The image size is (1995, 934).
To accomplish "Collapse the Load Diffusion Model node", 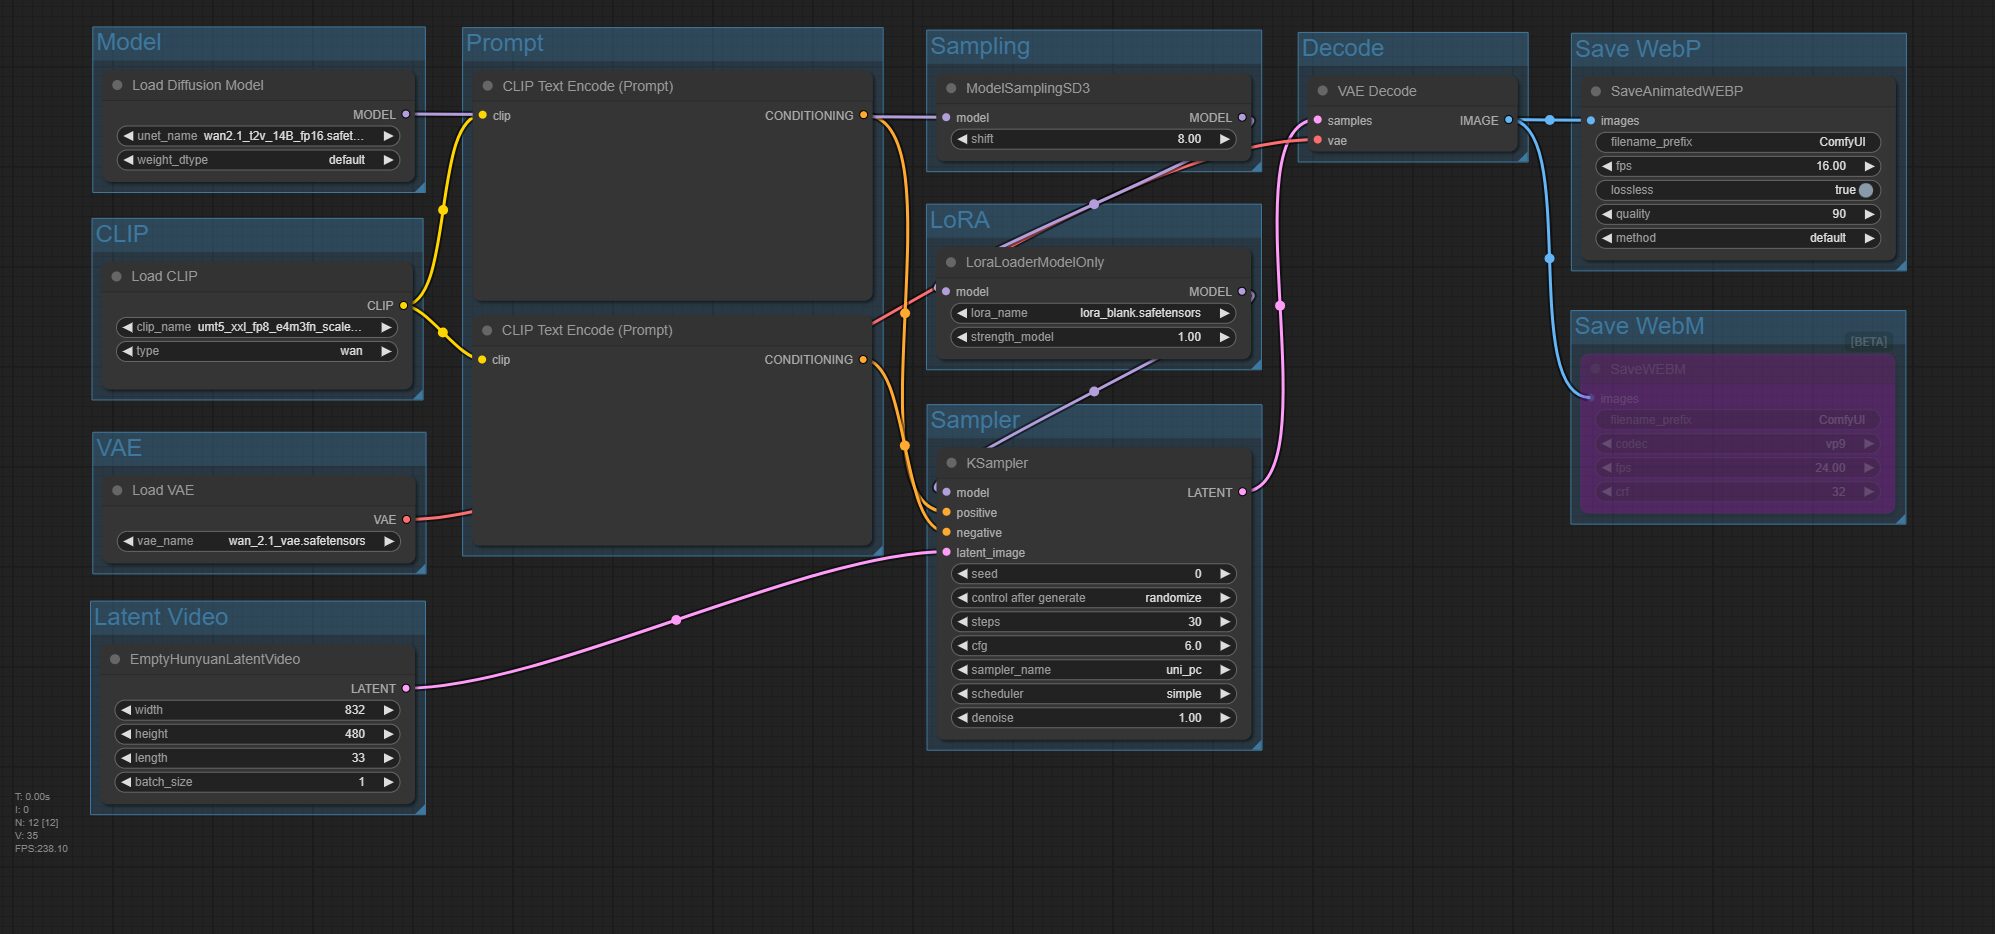I will [x=117, y=85].
